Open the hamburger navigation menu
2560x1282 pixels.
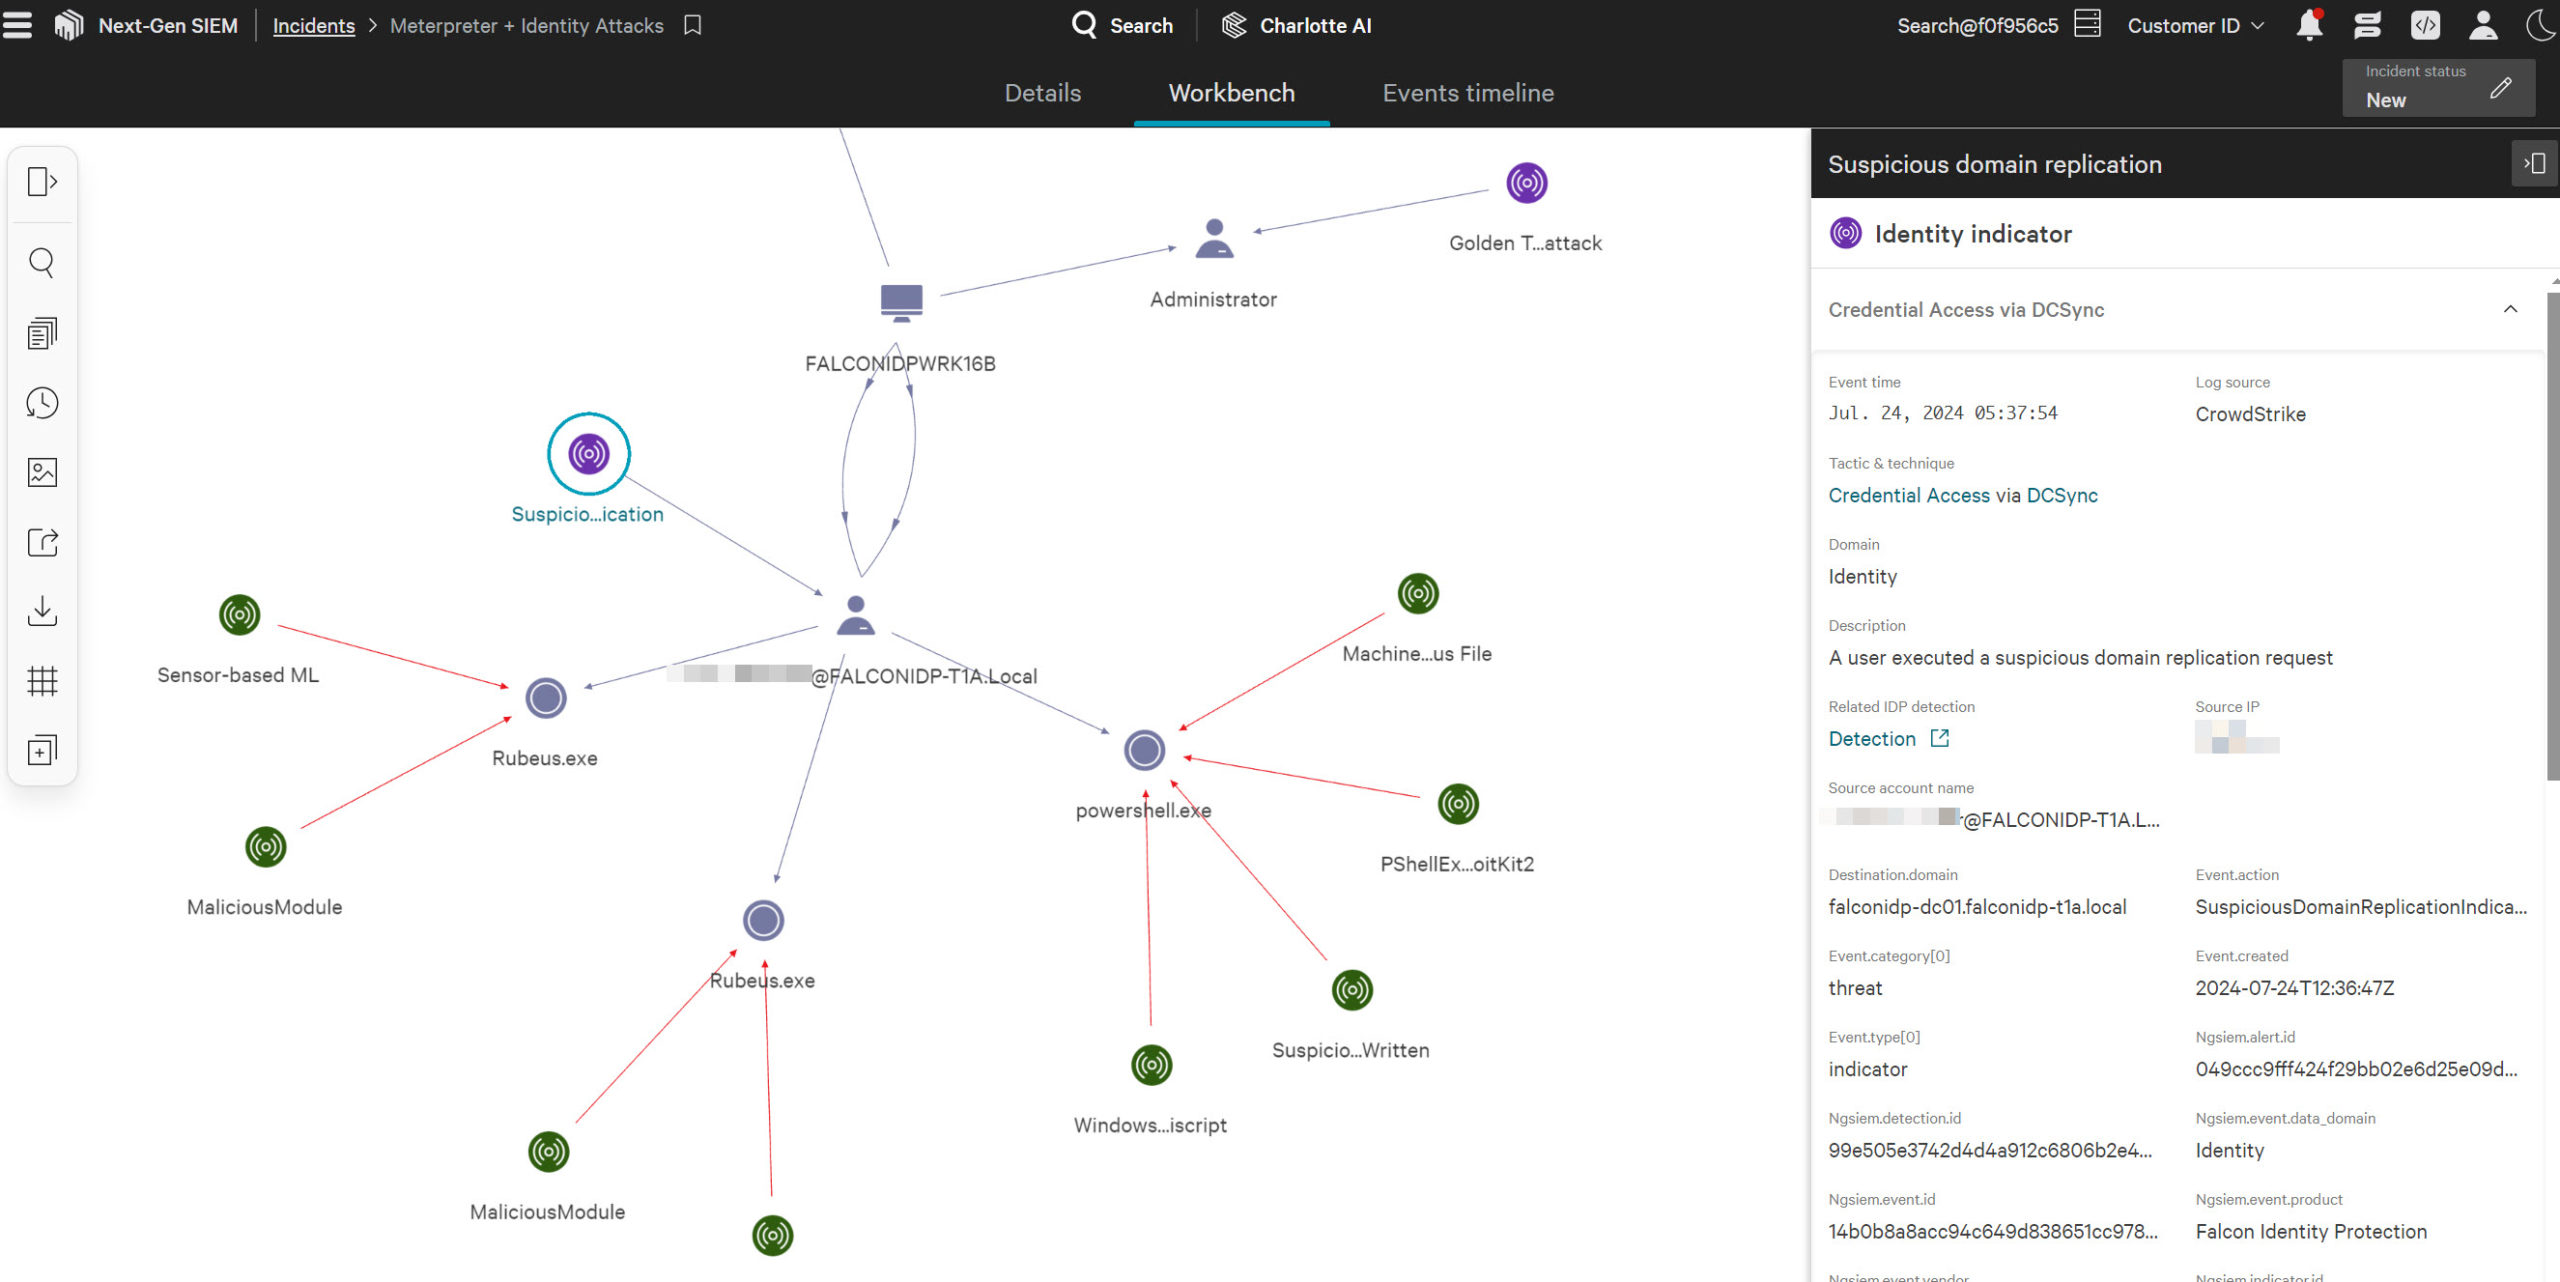(17, 25)
